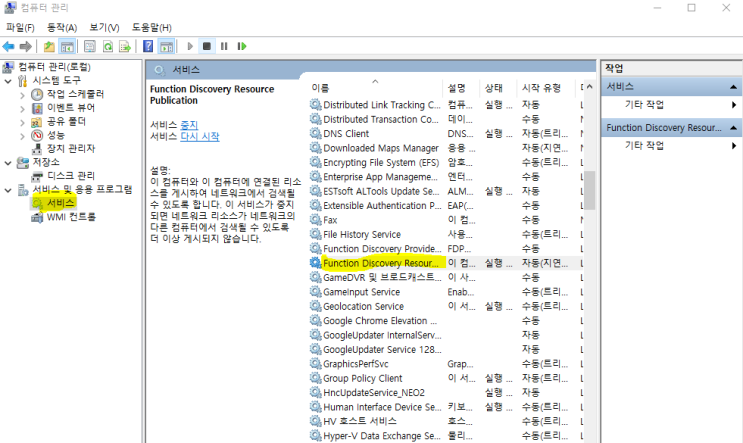Click the Restart Service icon

click(242, 46)
